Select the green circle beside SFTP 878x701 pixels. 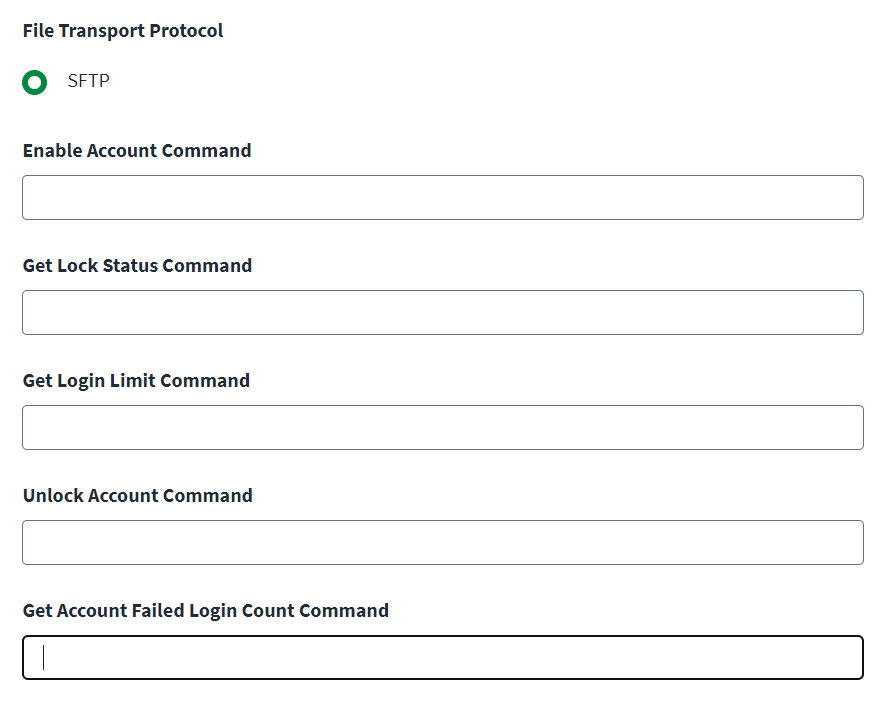pos(34,82)
